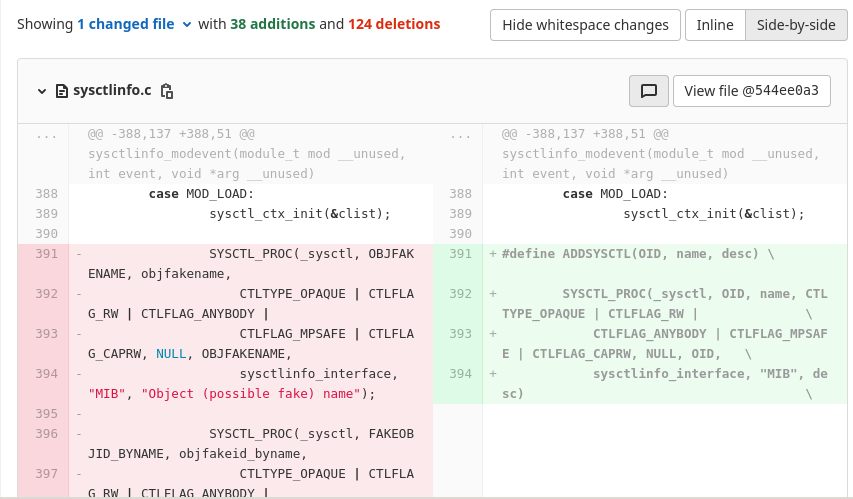Image resolution: width=853 pixels, height=499 pixels.
Task: Click the document icon beside sysctlinfo.c
Action: pos(62,91)
